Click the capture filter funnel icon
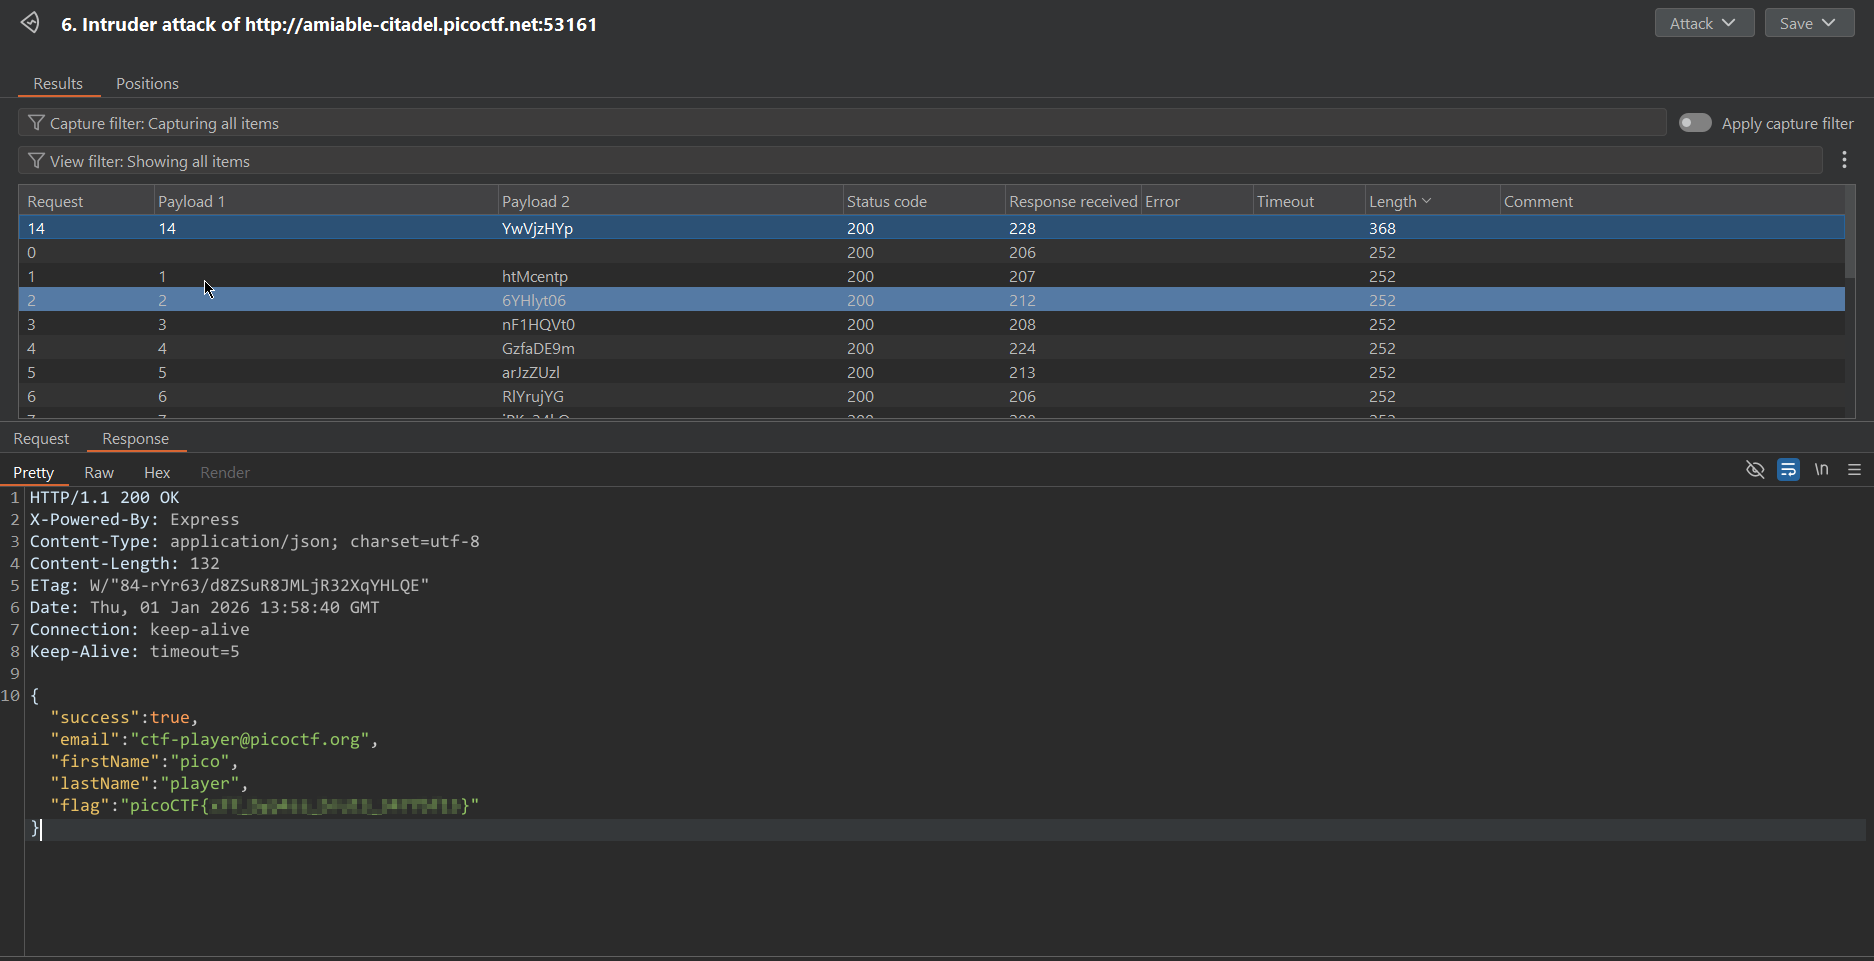Screen dimensions: 1874x961 pyautogui.click(x=36, y=123)
